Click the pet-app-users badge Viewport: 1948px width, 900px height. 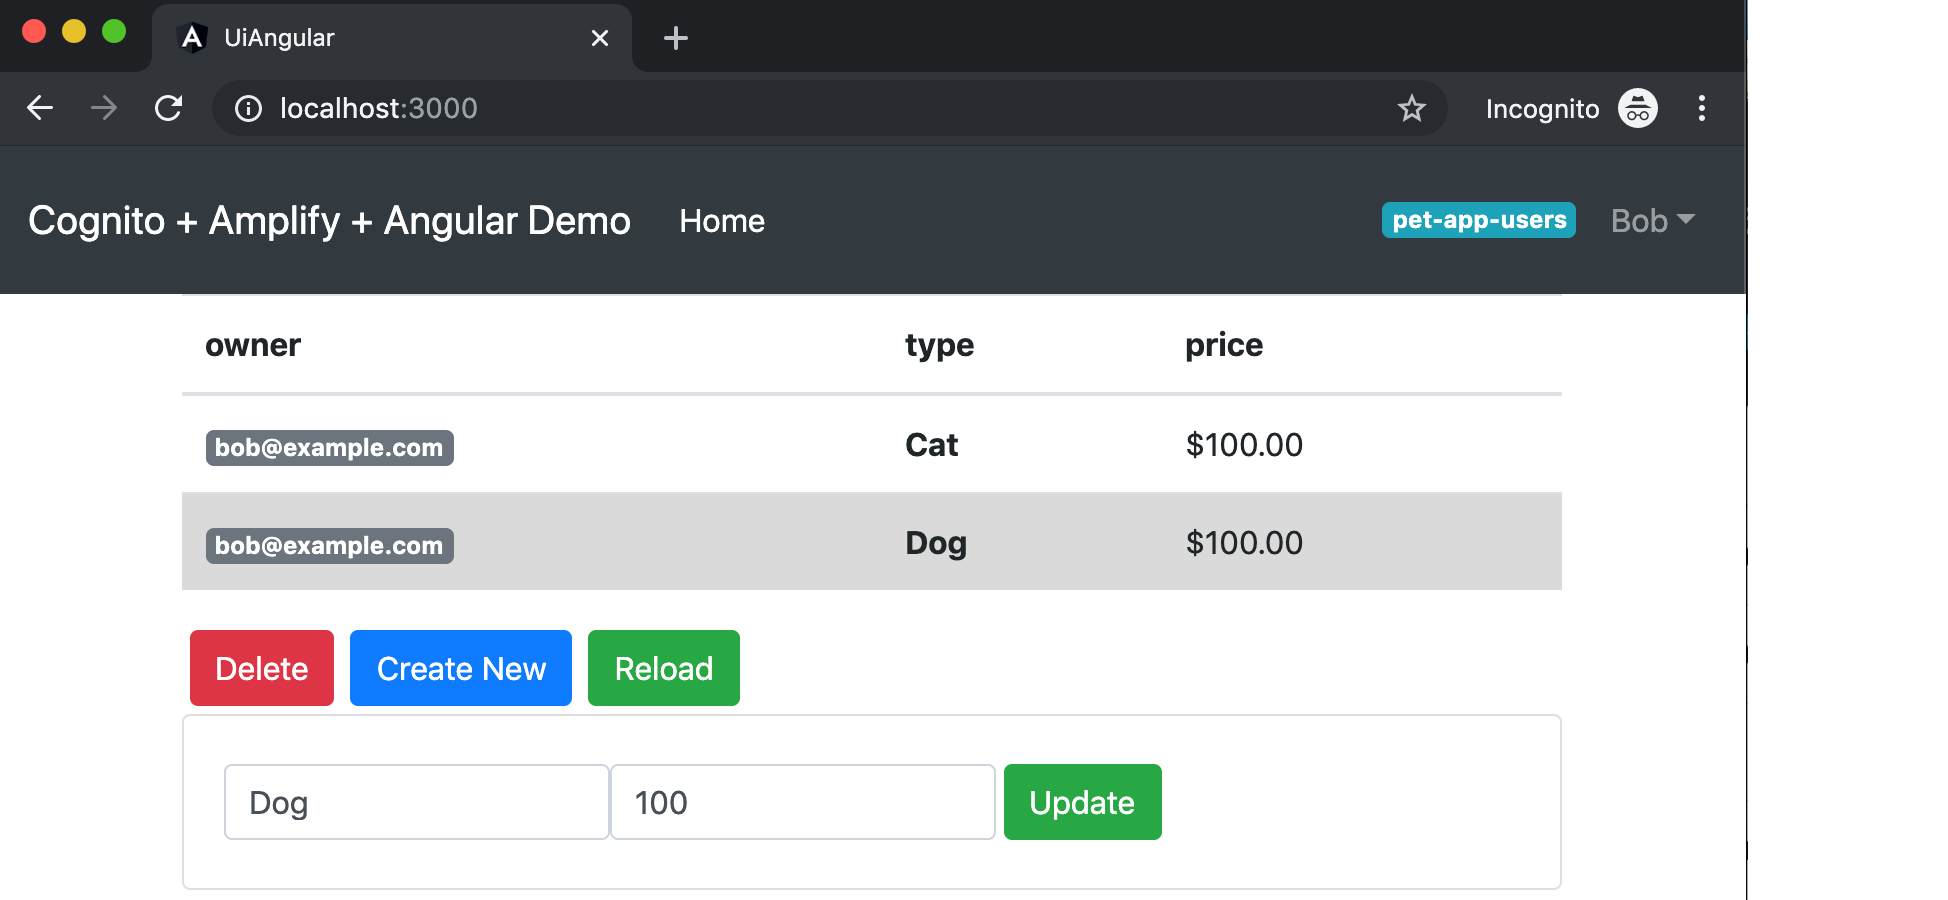(x=1478, y=220)
